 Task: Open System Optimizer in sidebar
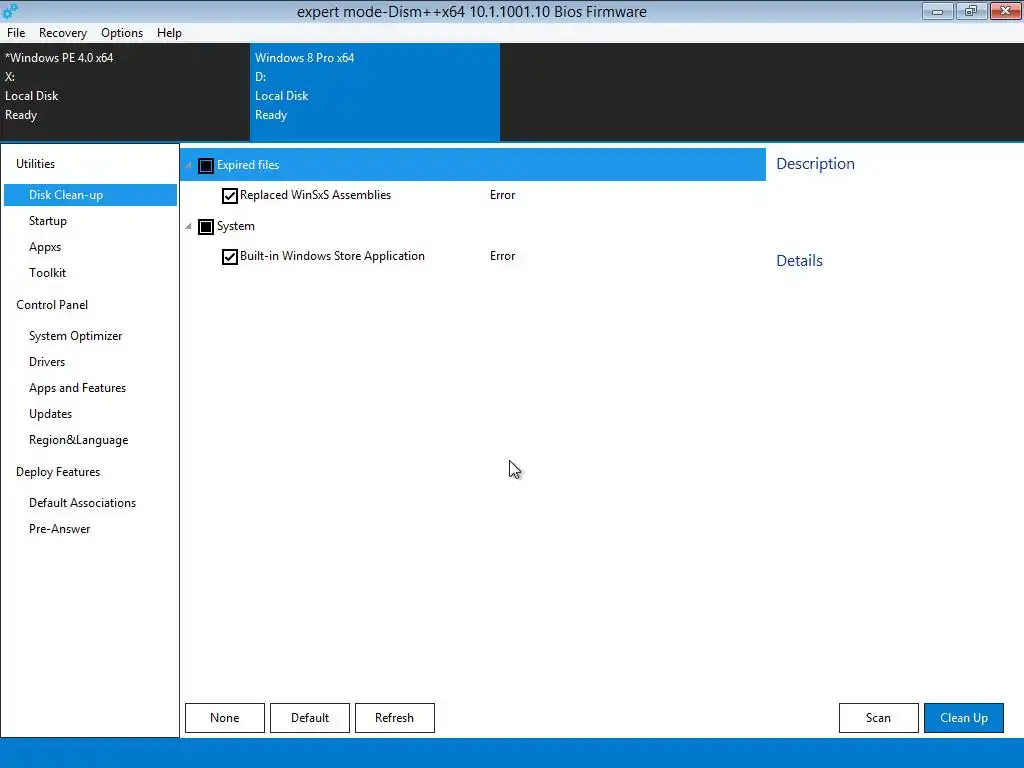click(x=76, y=336)
